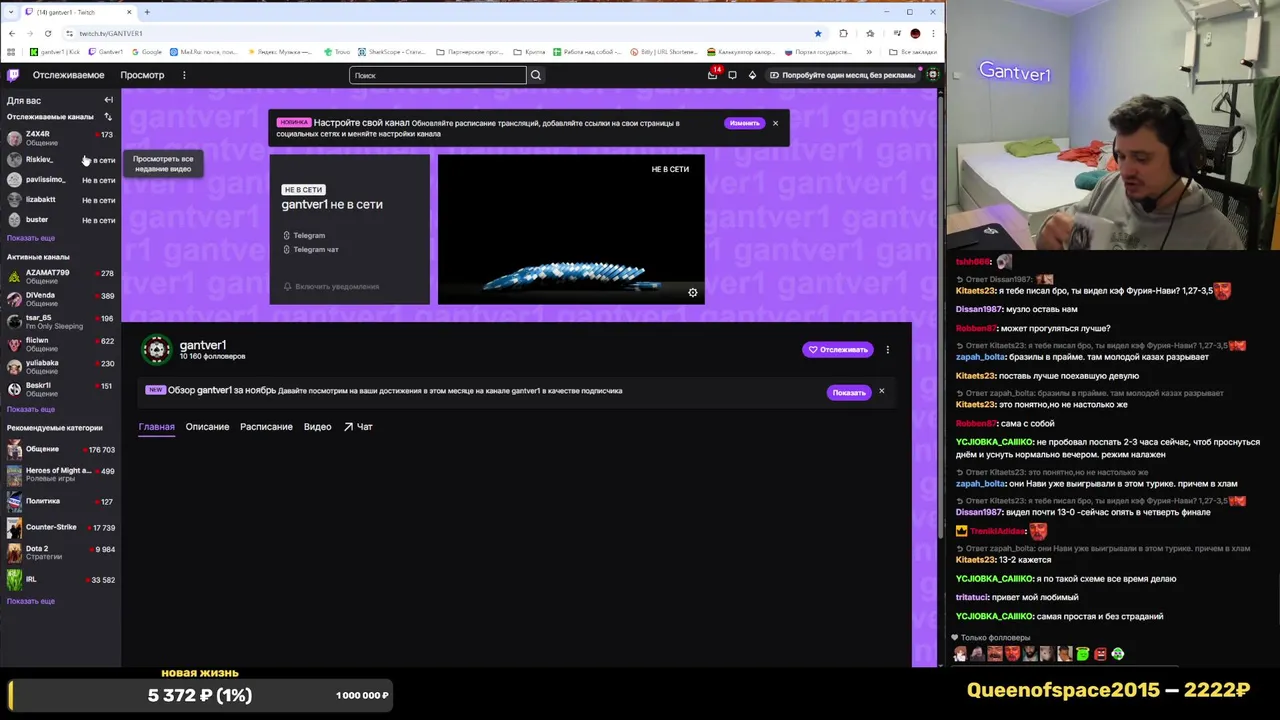Open tsar_65 active channel
This screenshot has width=1280, height=720.
click(x=60, y=321)
